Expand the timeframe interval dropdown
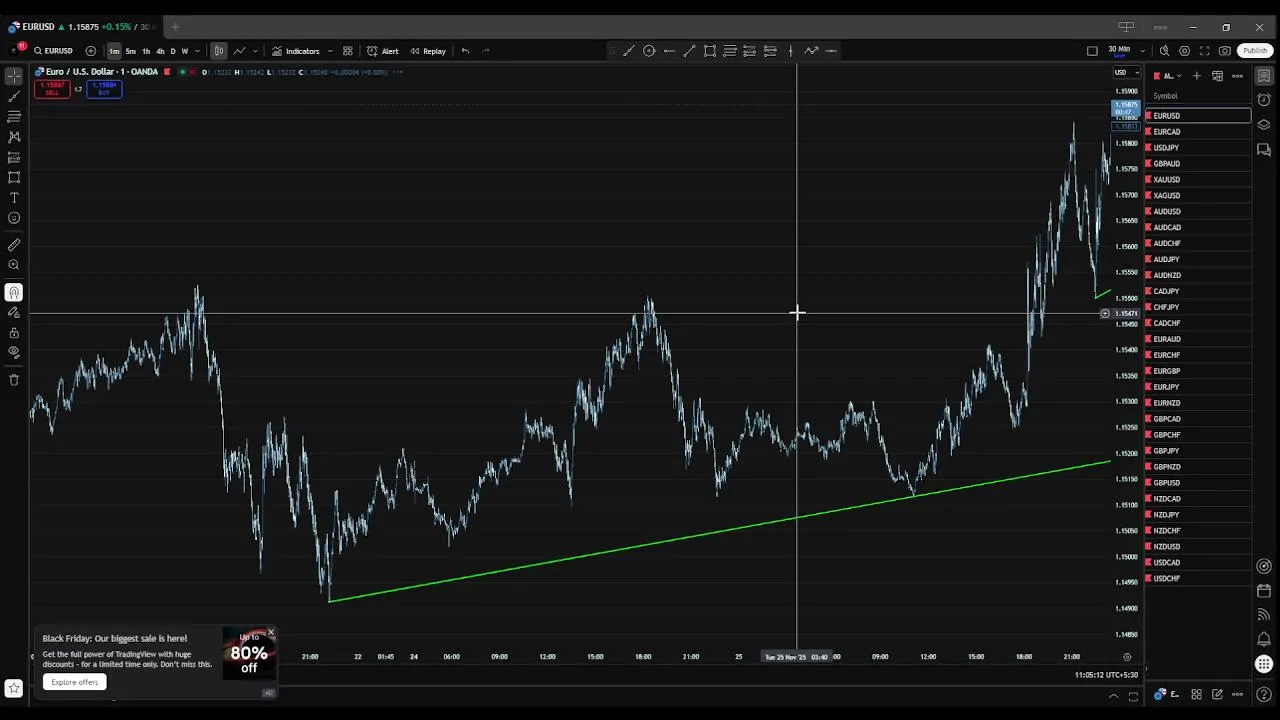This screenshot has width=1280, height=720. pos(197,51)
